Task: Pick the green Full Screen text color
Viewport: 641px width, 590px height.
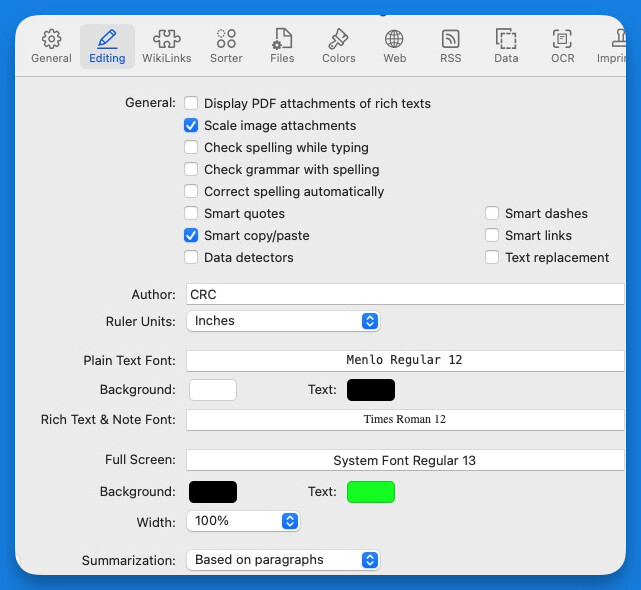Action: [x=370, y=492]
